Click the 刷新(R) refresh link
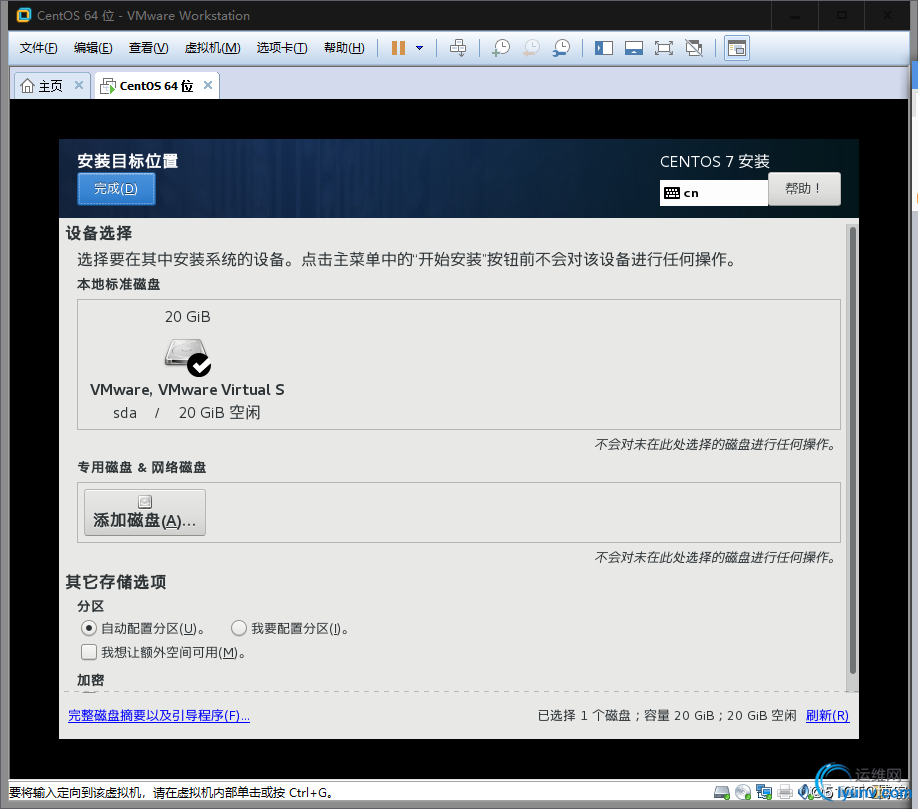 (x=827, y=715)
